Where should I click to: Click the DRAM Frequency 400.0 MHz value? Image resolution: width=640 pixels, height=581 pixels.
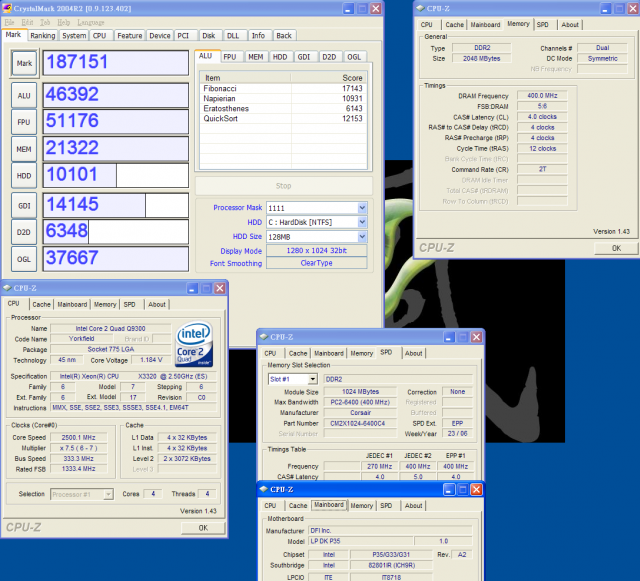[x=542, y=96]
